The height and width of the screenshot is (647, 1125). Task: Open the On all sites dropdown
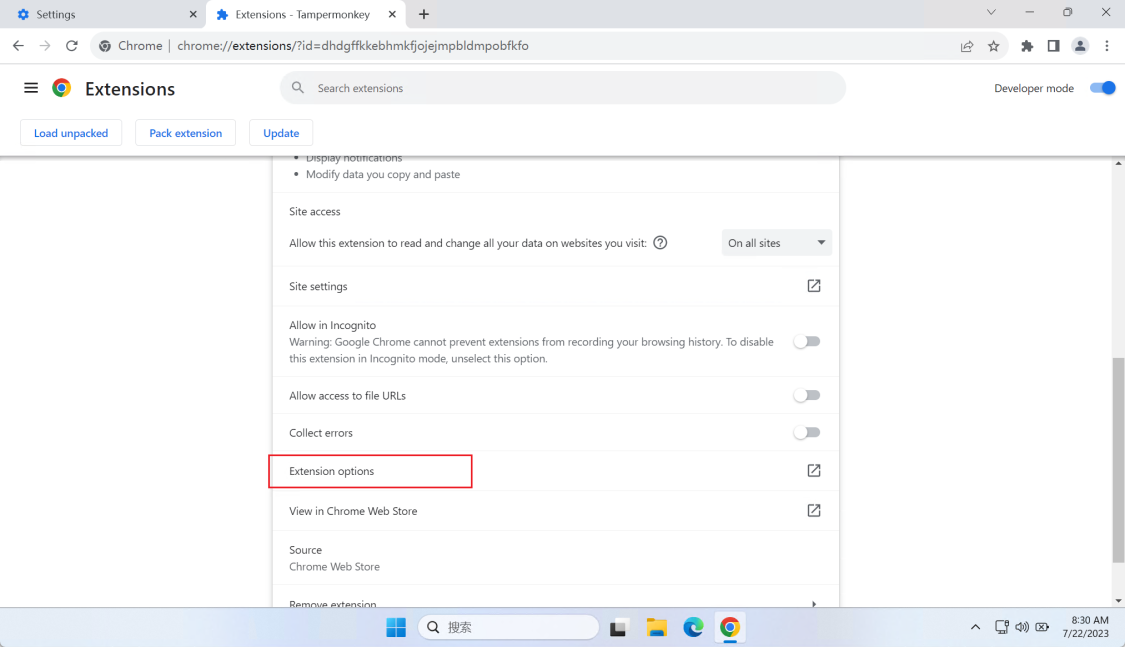tap(776, 242)
